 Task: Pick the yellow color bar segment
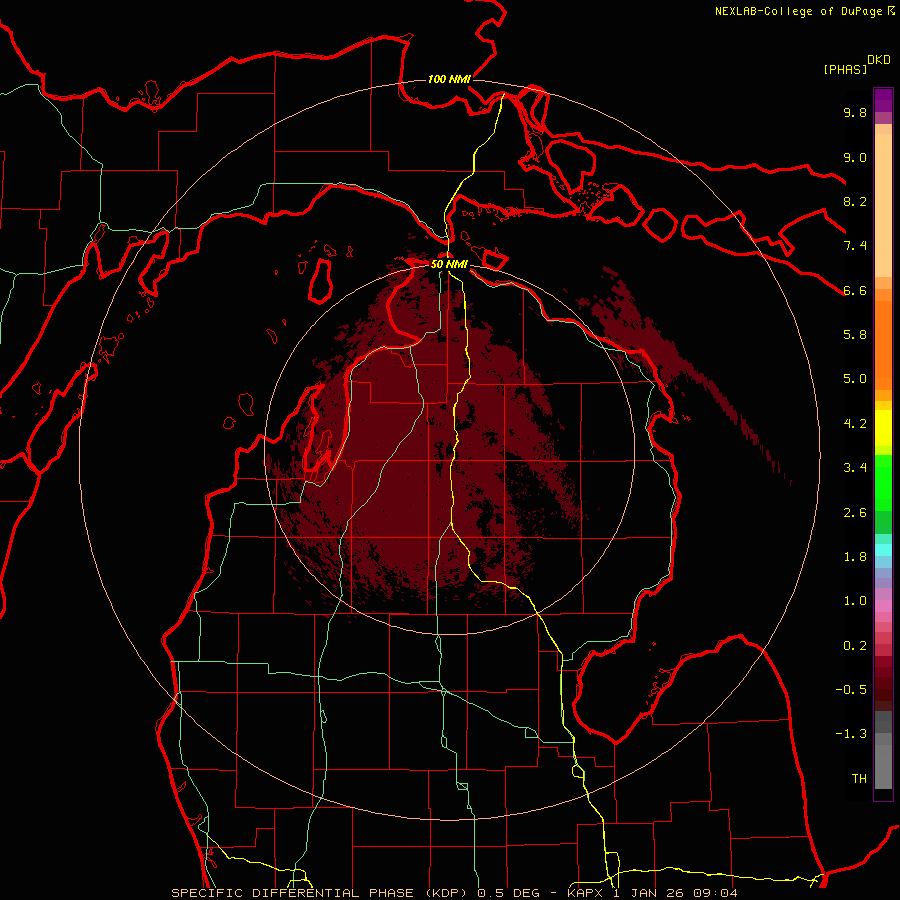click(x=883, y=428)
